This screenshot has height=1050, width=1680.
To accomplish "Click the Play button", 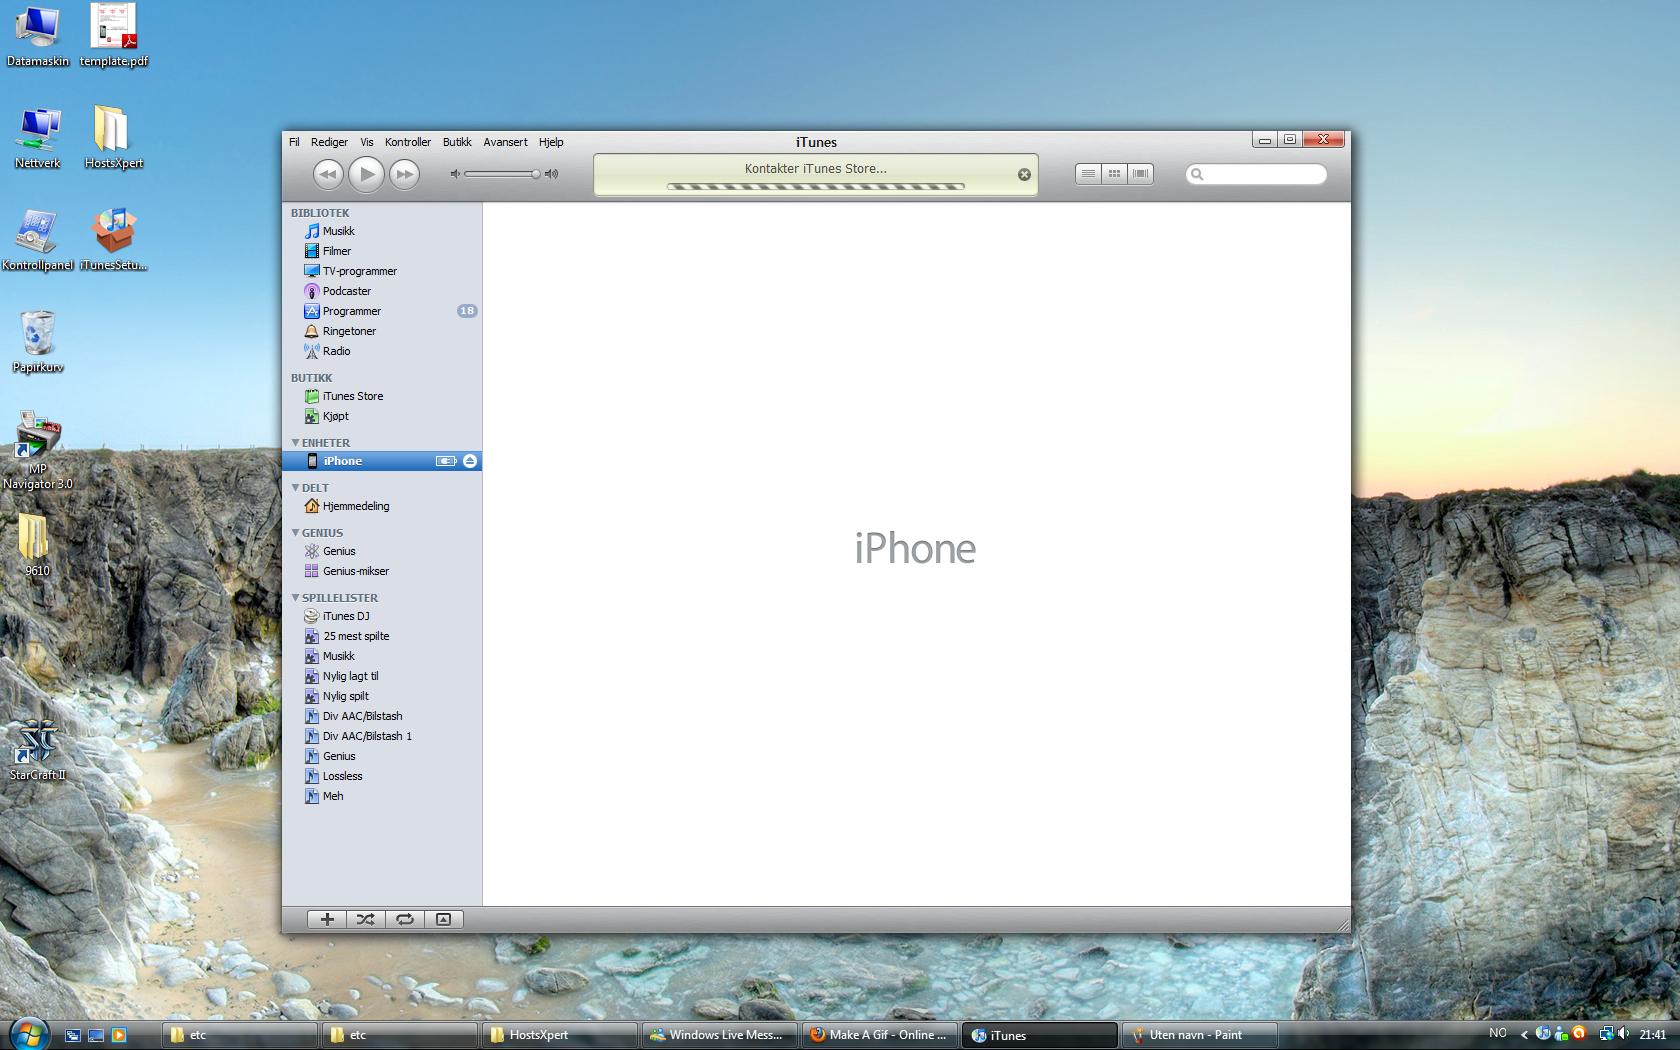I will tap(366, 174).
